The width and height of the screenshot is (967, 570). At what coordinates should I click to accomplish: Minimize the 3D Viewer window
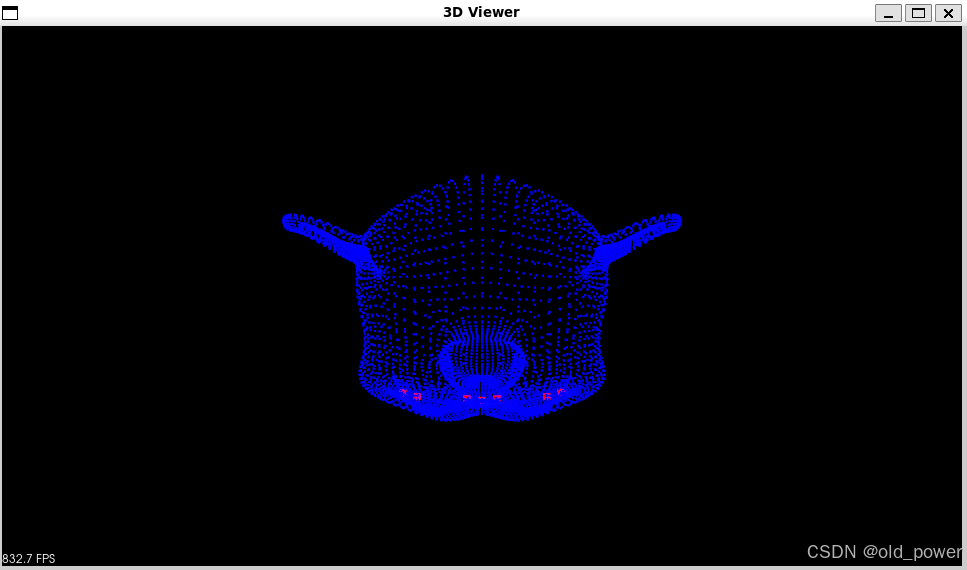(x=888, y=13)
